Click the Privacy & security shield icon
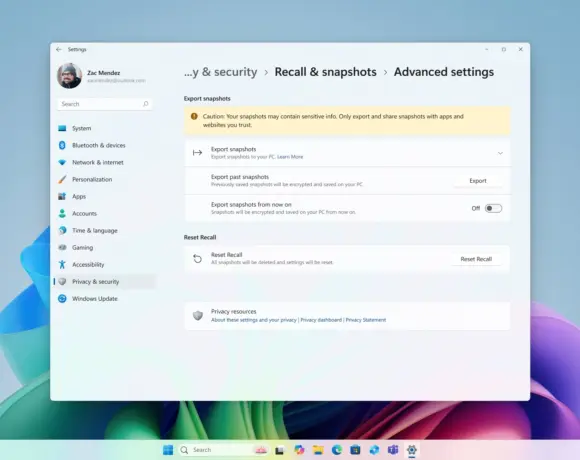 click(x=62, y=281)
